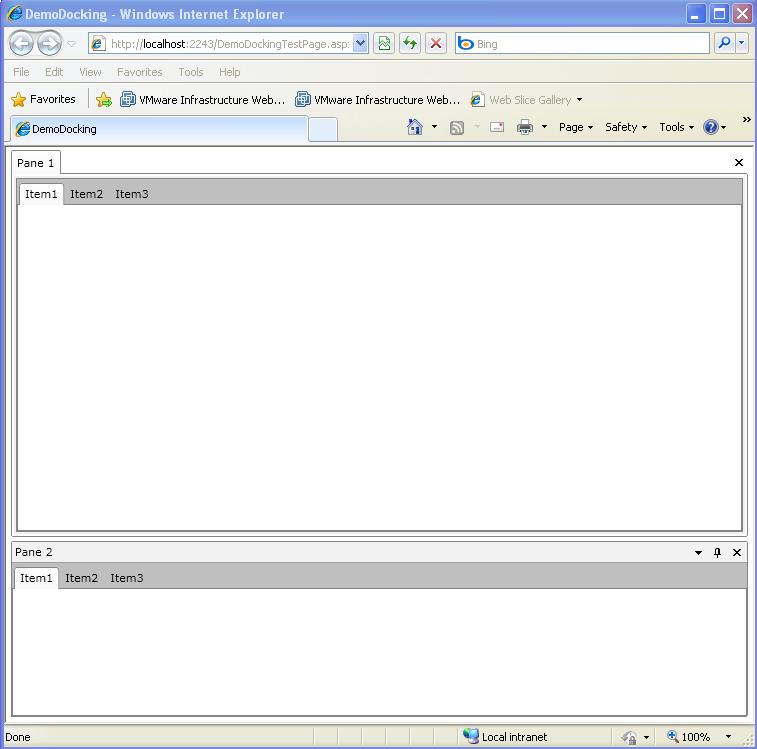Click the Home house icon

pos(415,127)
